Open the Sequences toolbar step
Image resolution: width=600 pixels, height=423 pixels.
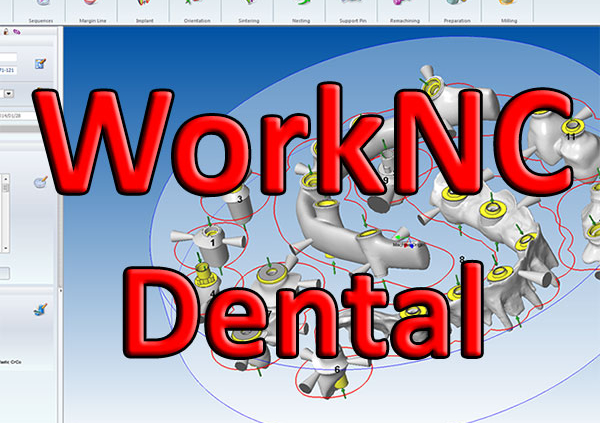coord(41,11)
